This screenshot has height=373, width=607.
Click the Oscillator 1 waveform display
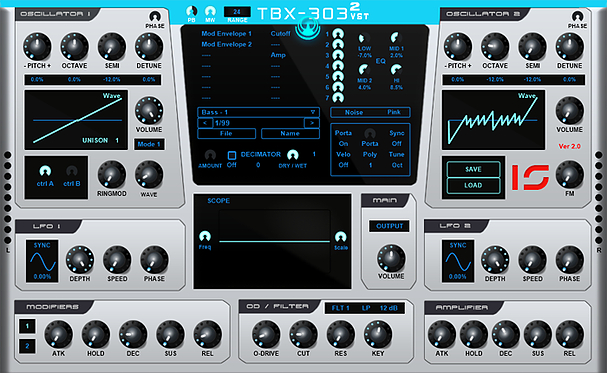pyautogui.click(x=76, y=120)
